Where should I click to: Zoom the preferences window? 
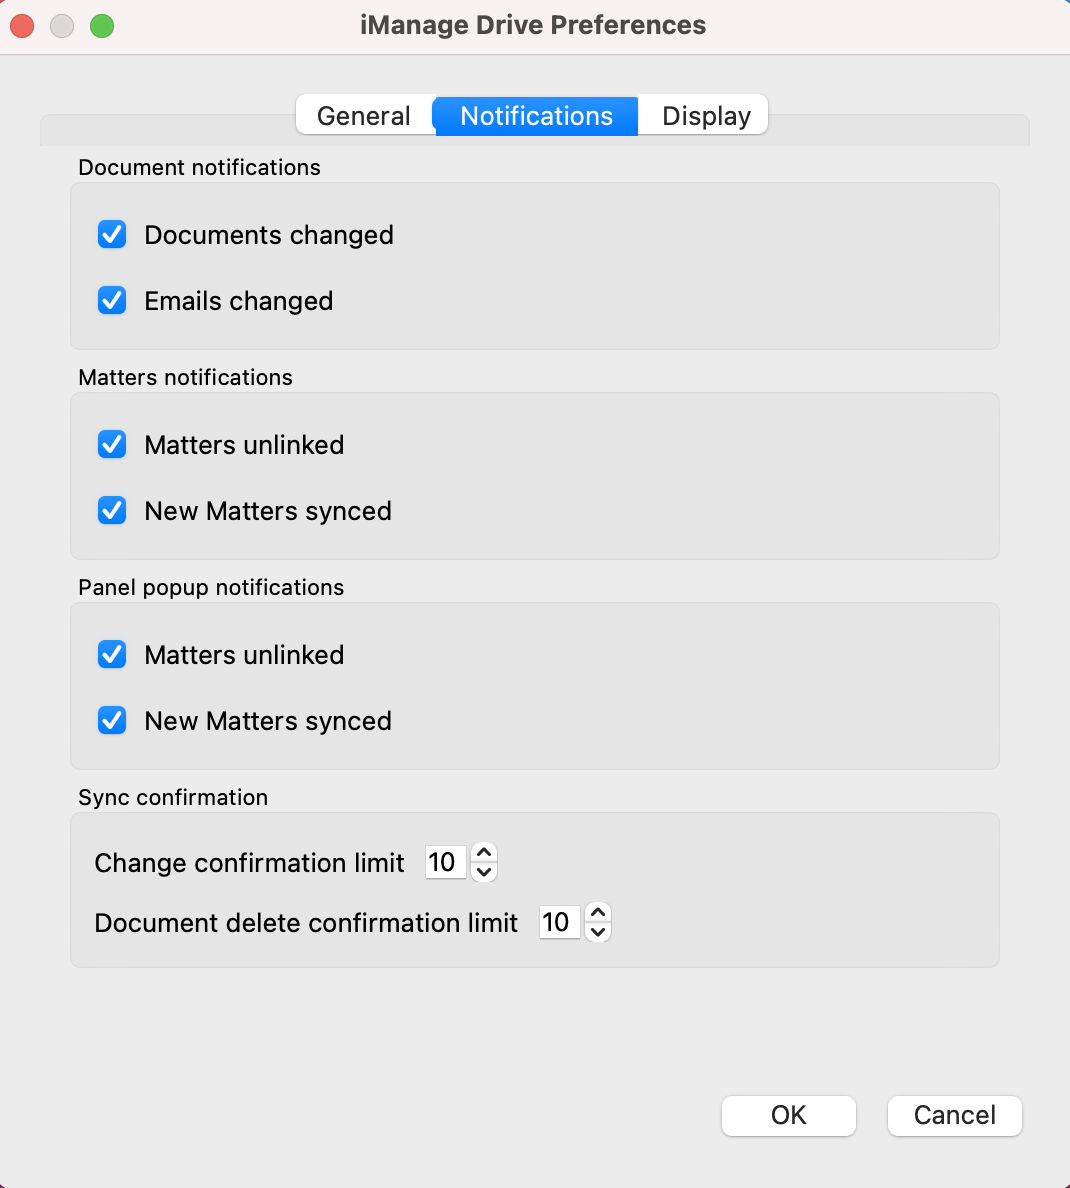[x=101, y=26]
